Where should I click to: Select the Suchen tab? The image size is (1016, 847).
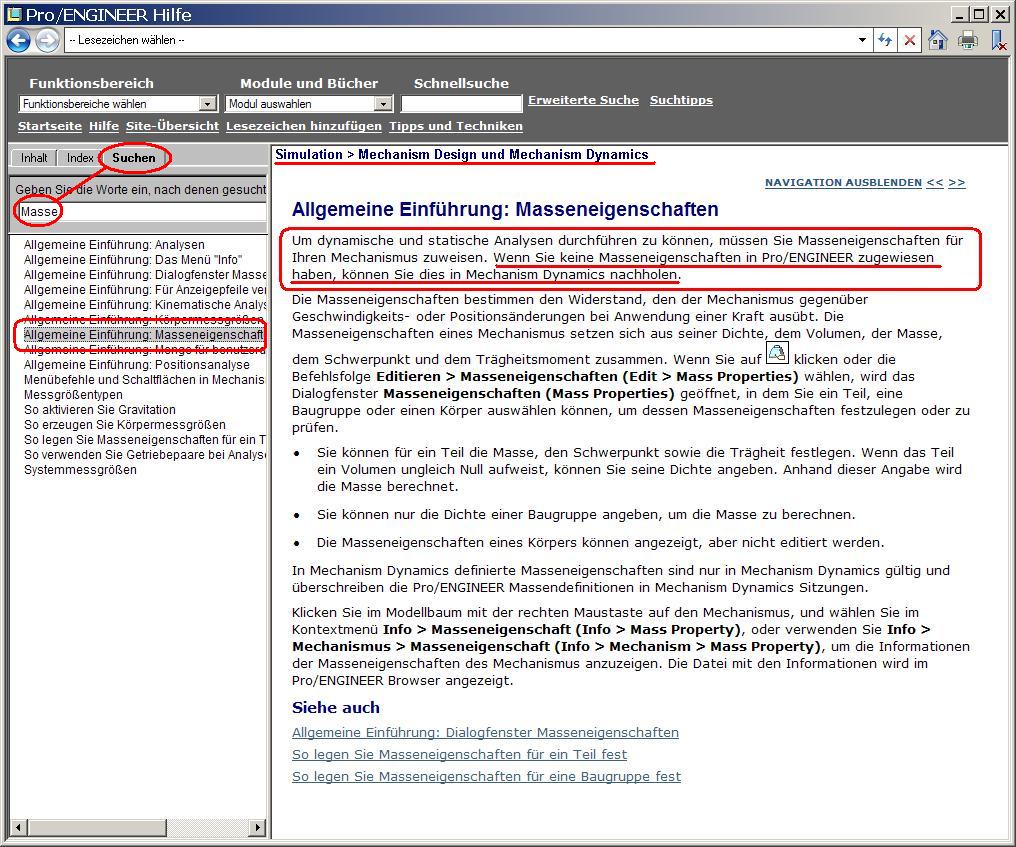133,158
